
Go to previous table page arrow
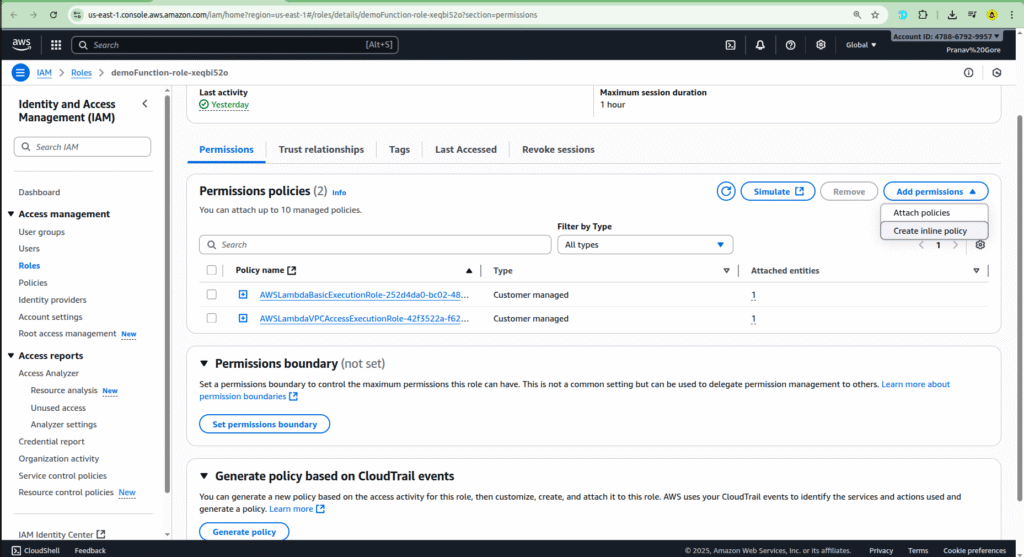click(x=921, y=245)
